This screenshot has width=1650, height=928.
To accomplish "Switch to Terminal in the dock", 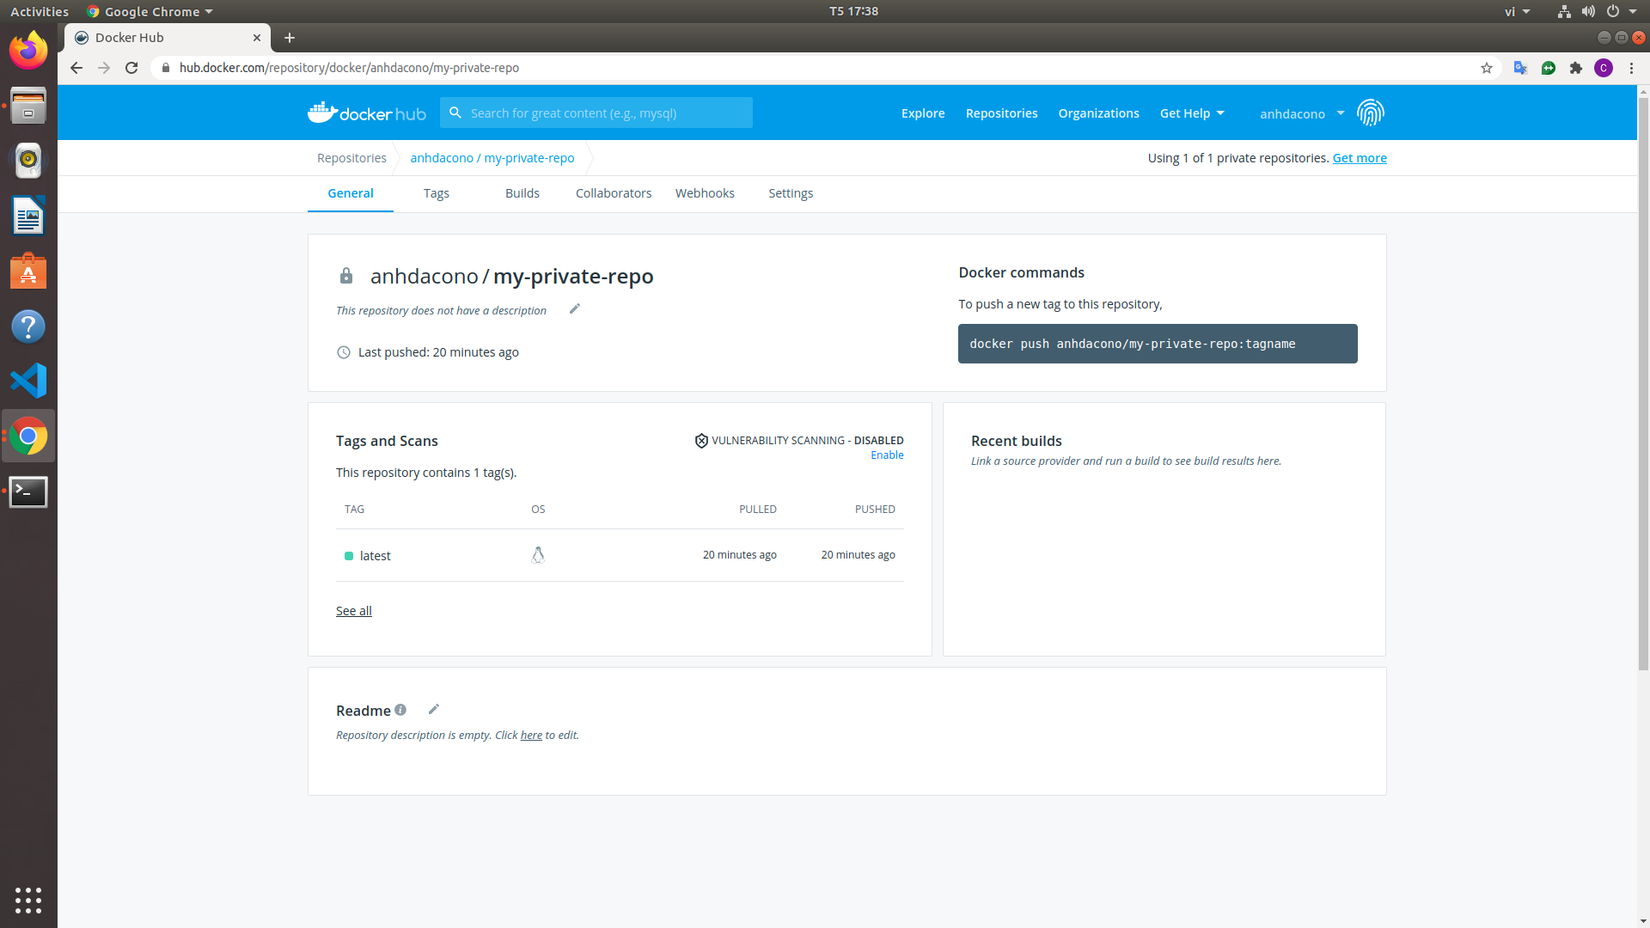I will [x=28, y=491].
